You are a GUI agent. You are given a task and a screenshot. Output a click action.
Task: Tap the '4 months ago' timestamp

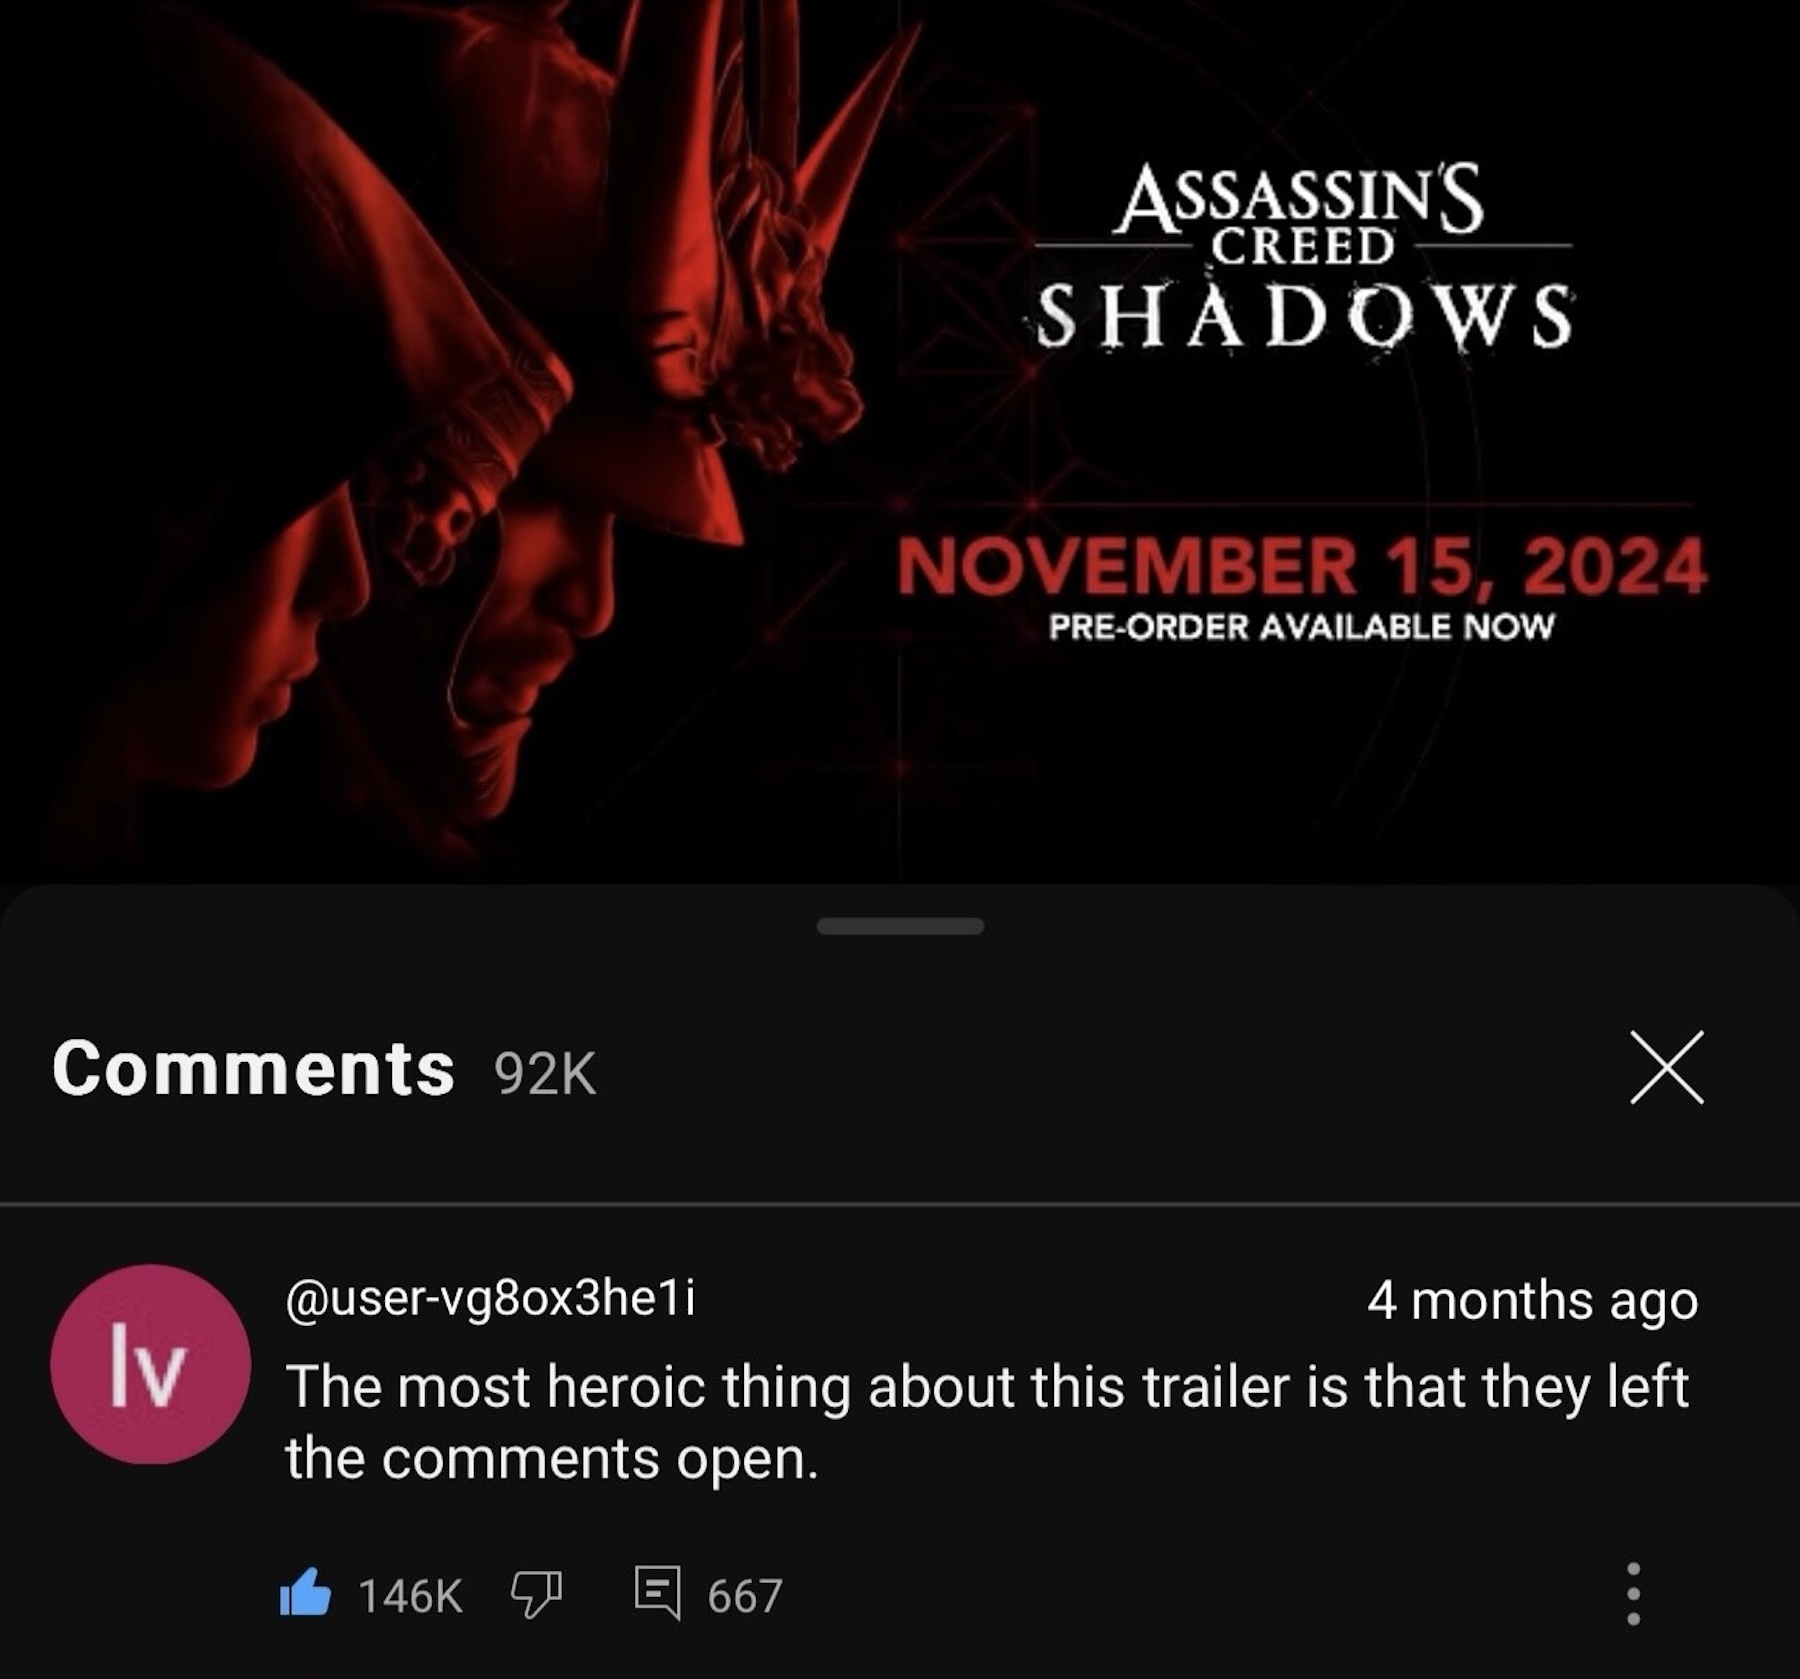pyautogui.click(x=1532, y=1300)
